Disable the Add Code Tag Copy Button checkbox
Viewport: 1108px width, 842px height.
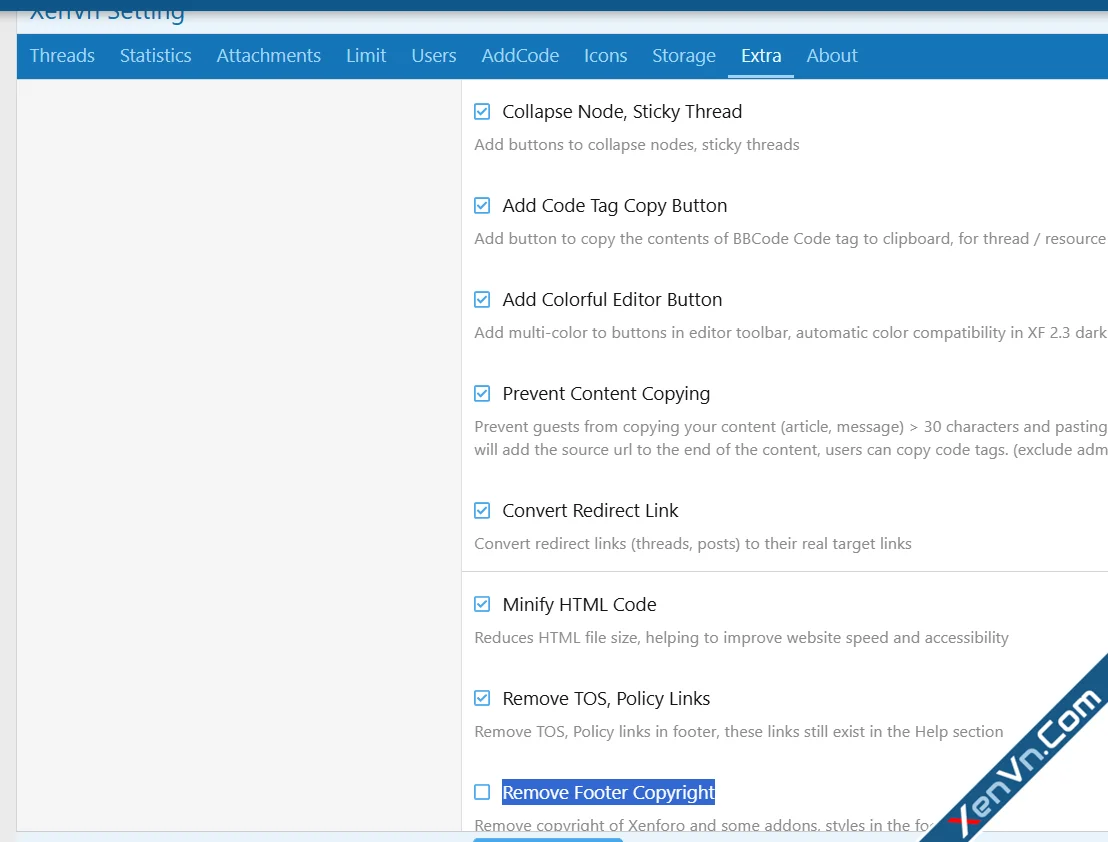coord(482,206)
